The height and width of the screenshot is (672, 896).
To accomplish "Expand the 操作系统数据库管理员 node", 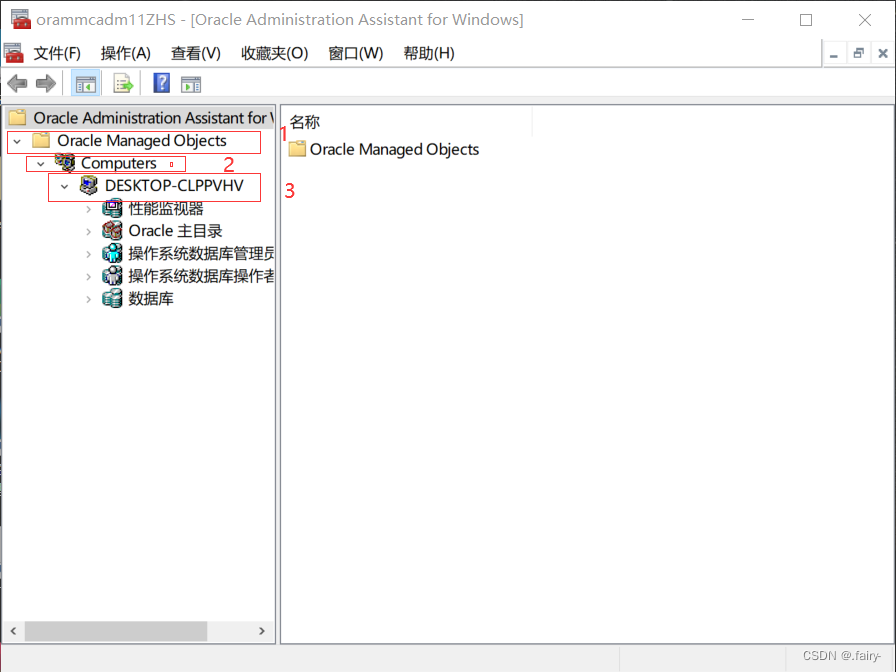I will pos(89,254).
